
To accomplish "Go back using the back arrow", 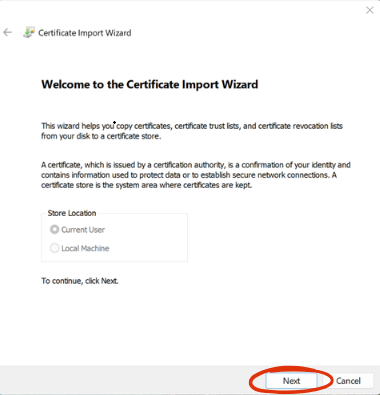I will tap(7, 32).
